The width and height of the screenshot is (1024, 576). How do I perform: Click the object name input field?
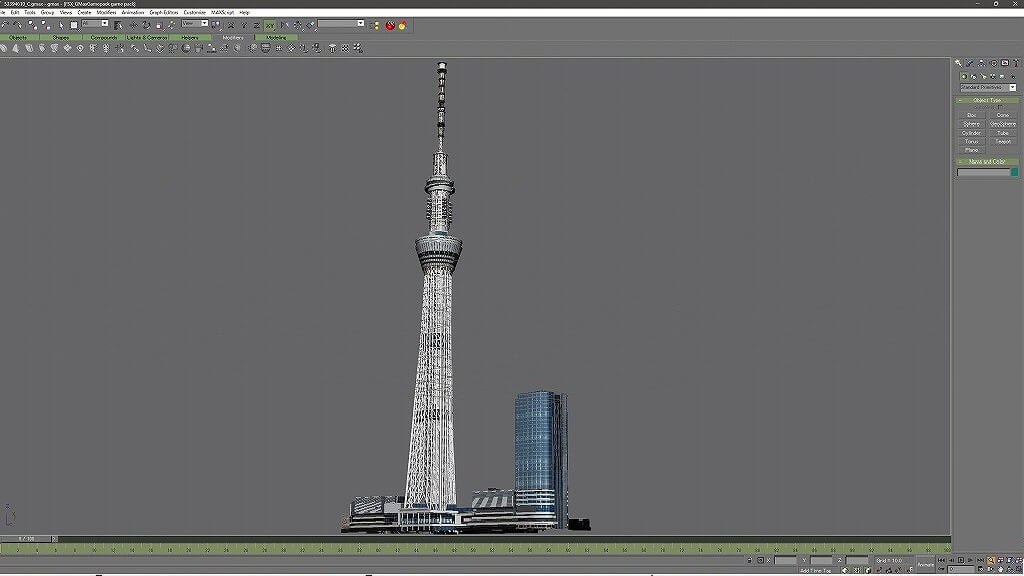(984, 172)
